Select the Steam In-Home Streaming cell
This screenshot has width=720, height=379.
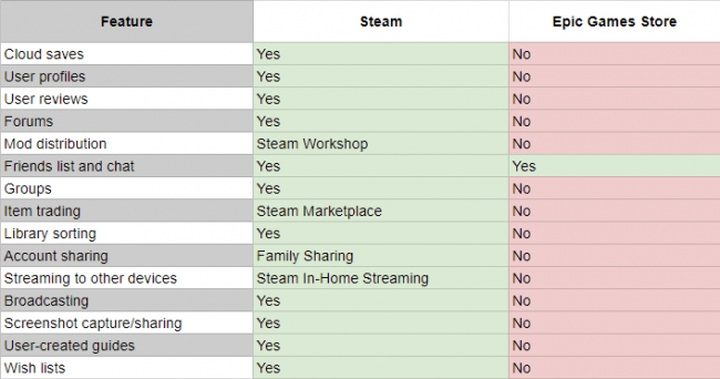tap(381, 278)
